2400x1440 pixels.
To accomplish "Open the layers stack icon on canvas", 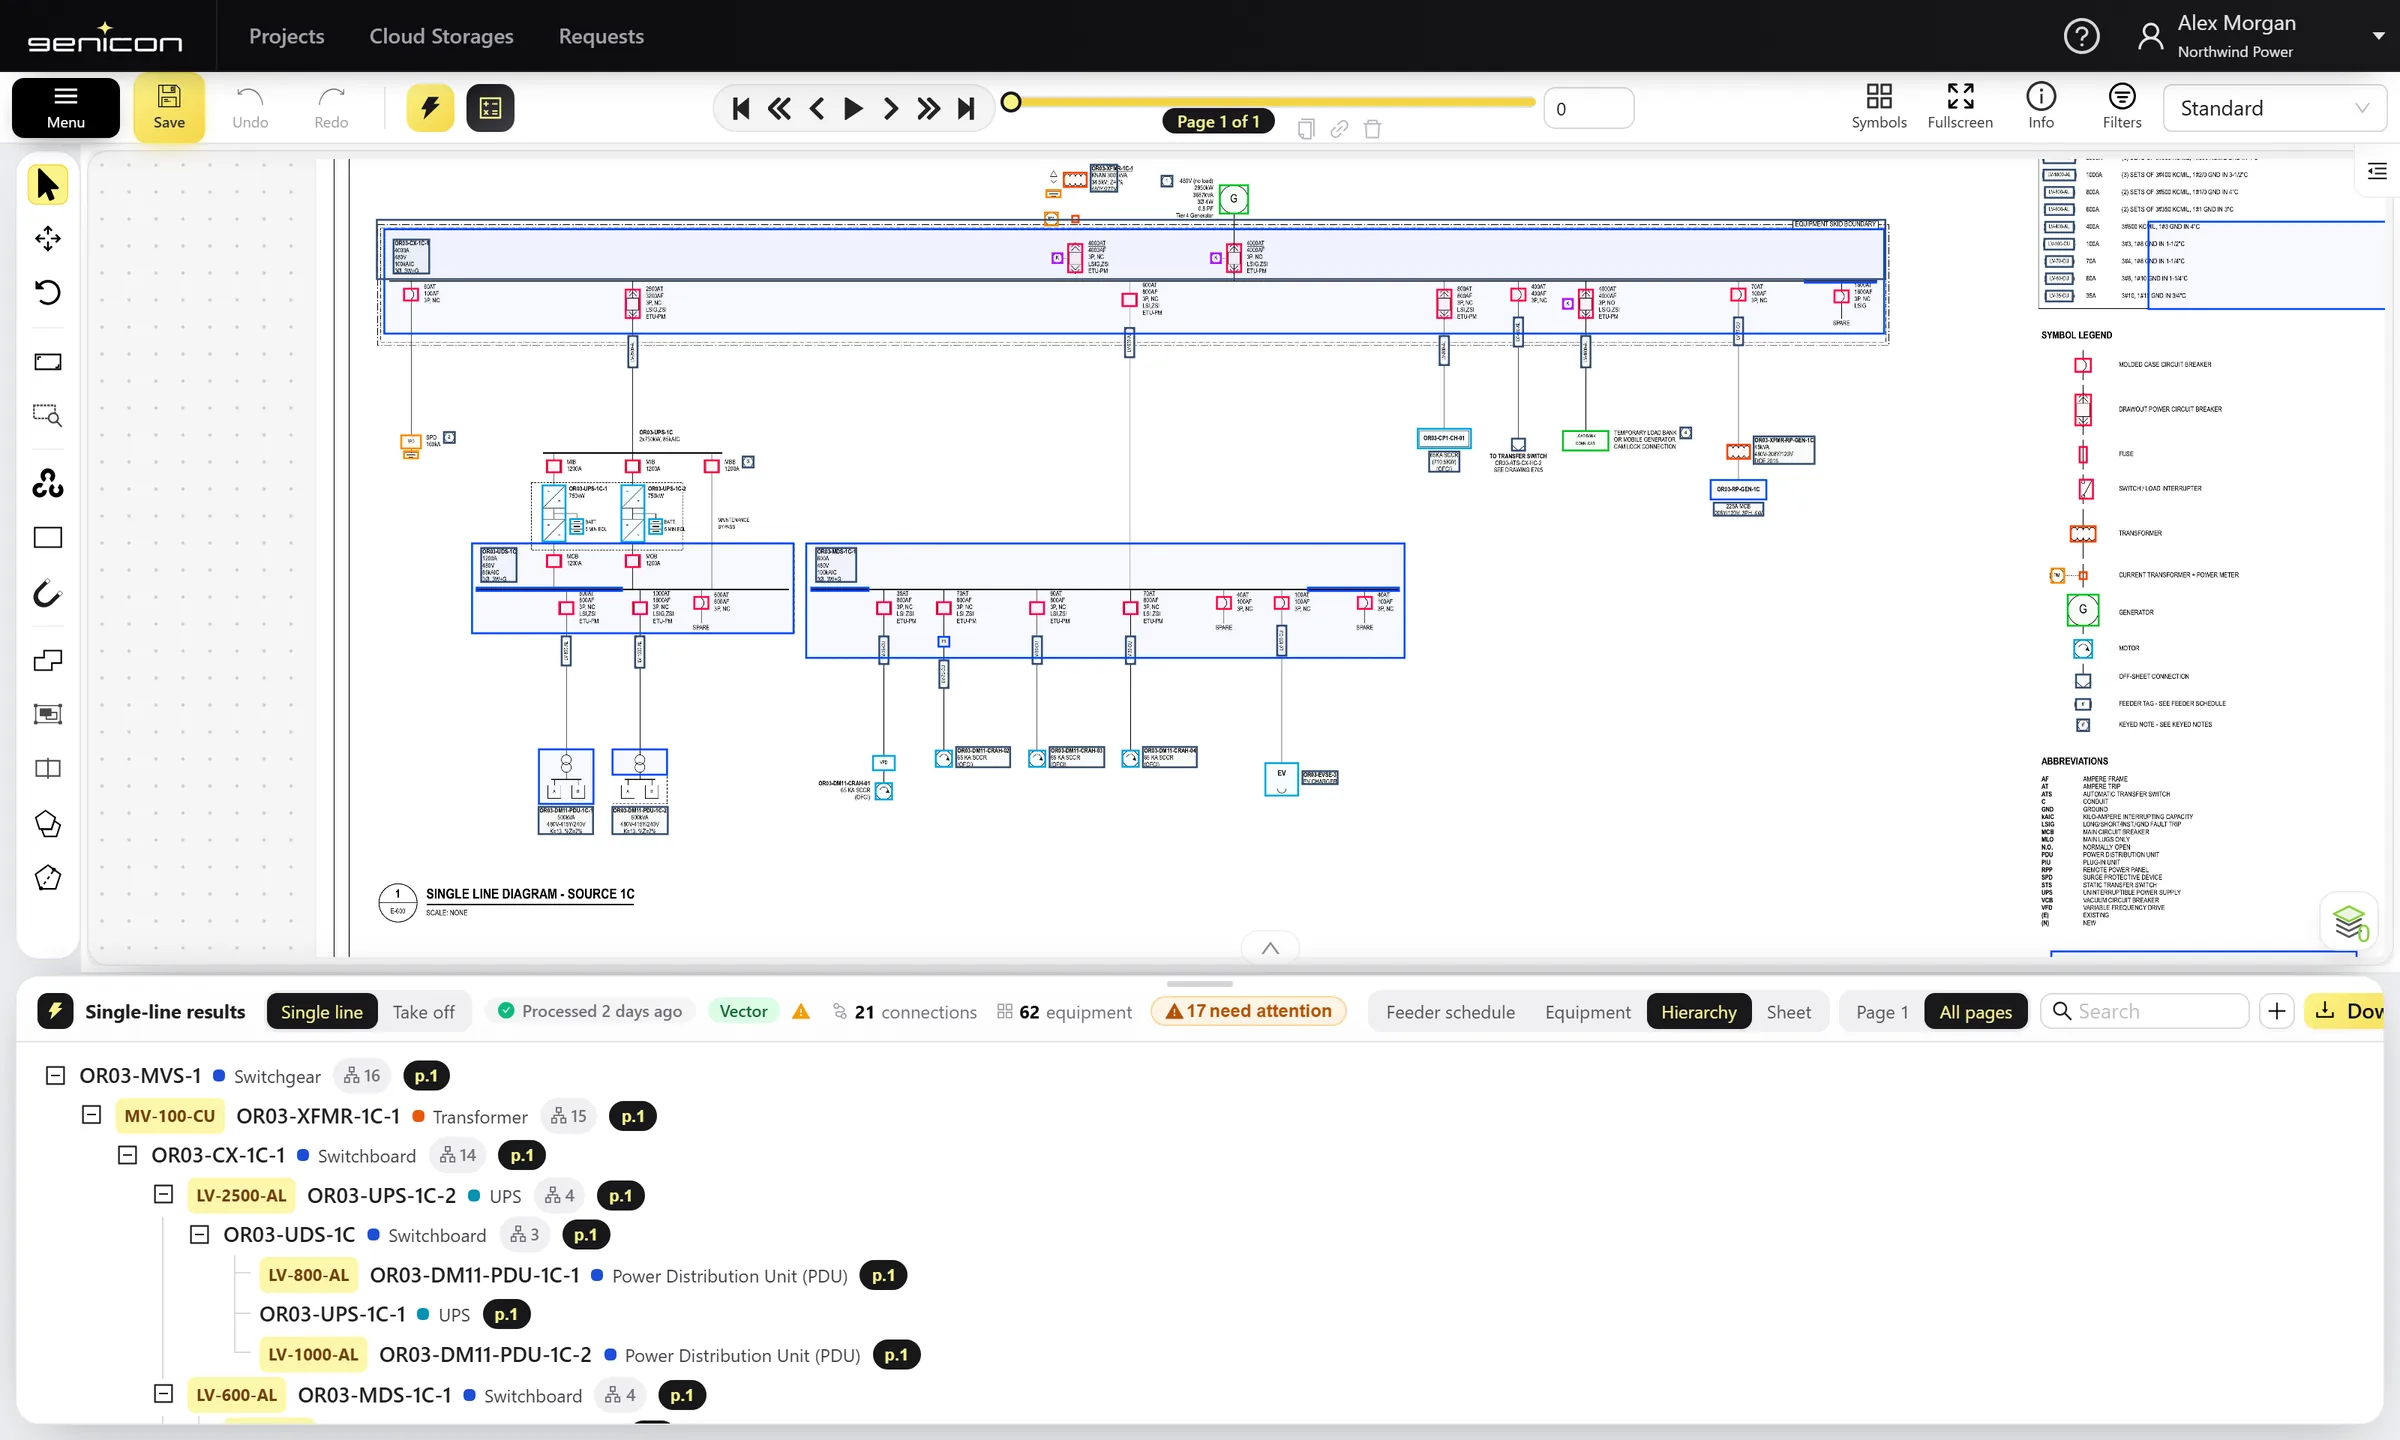I will (2349, 921).
